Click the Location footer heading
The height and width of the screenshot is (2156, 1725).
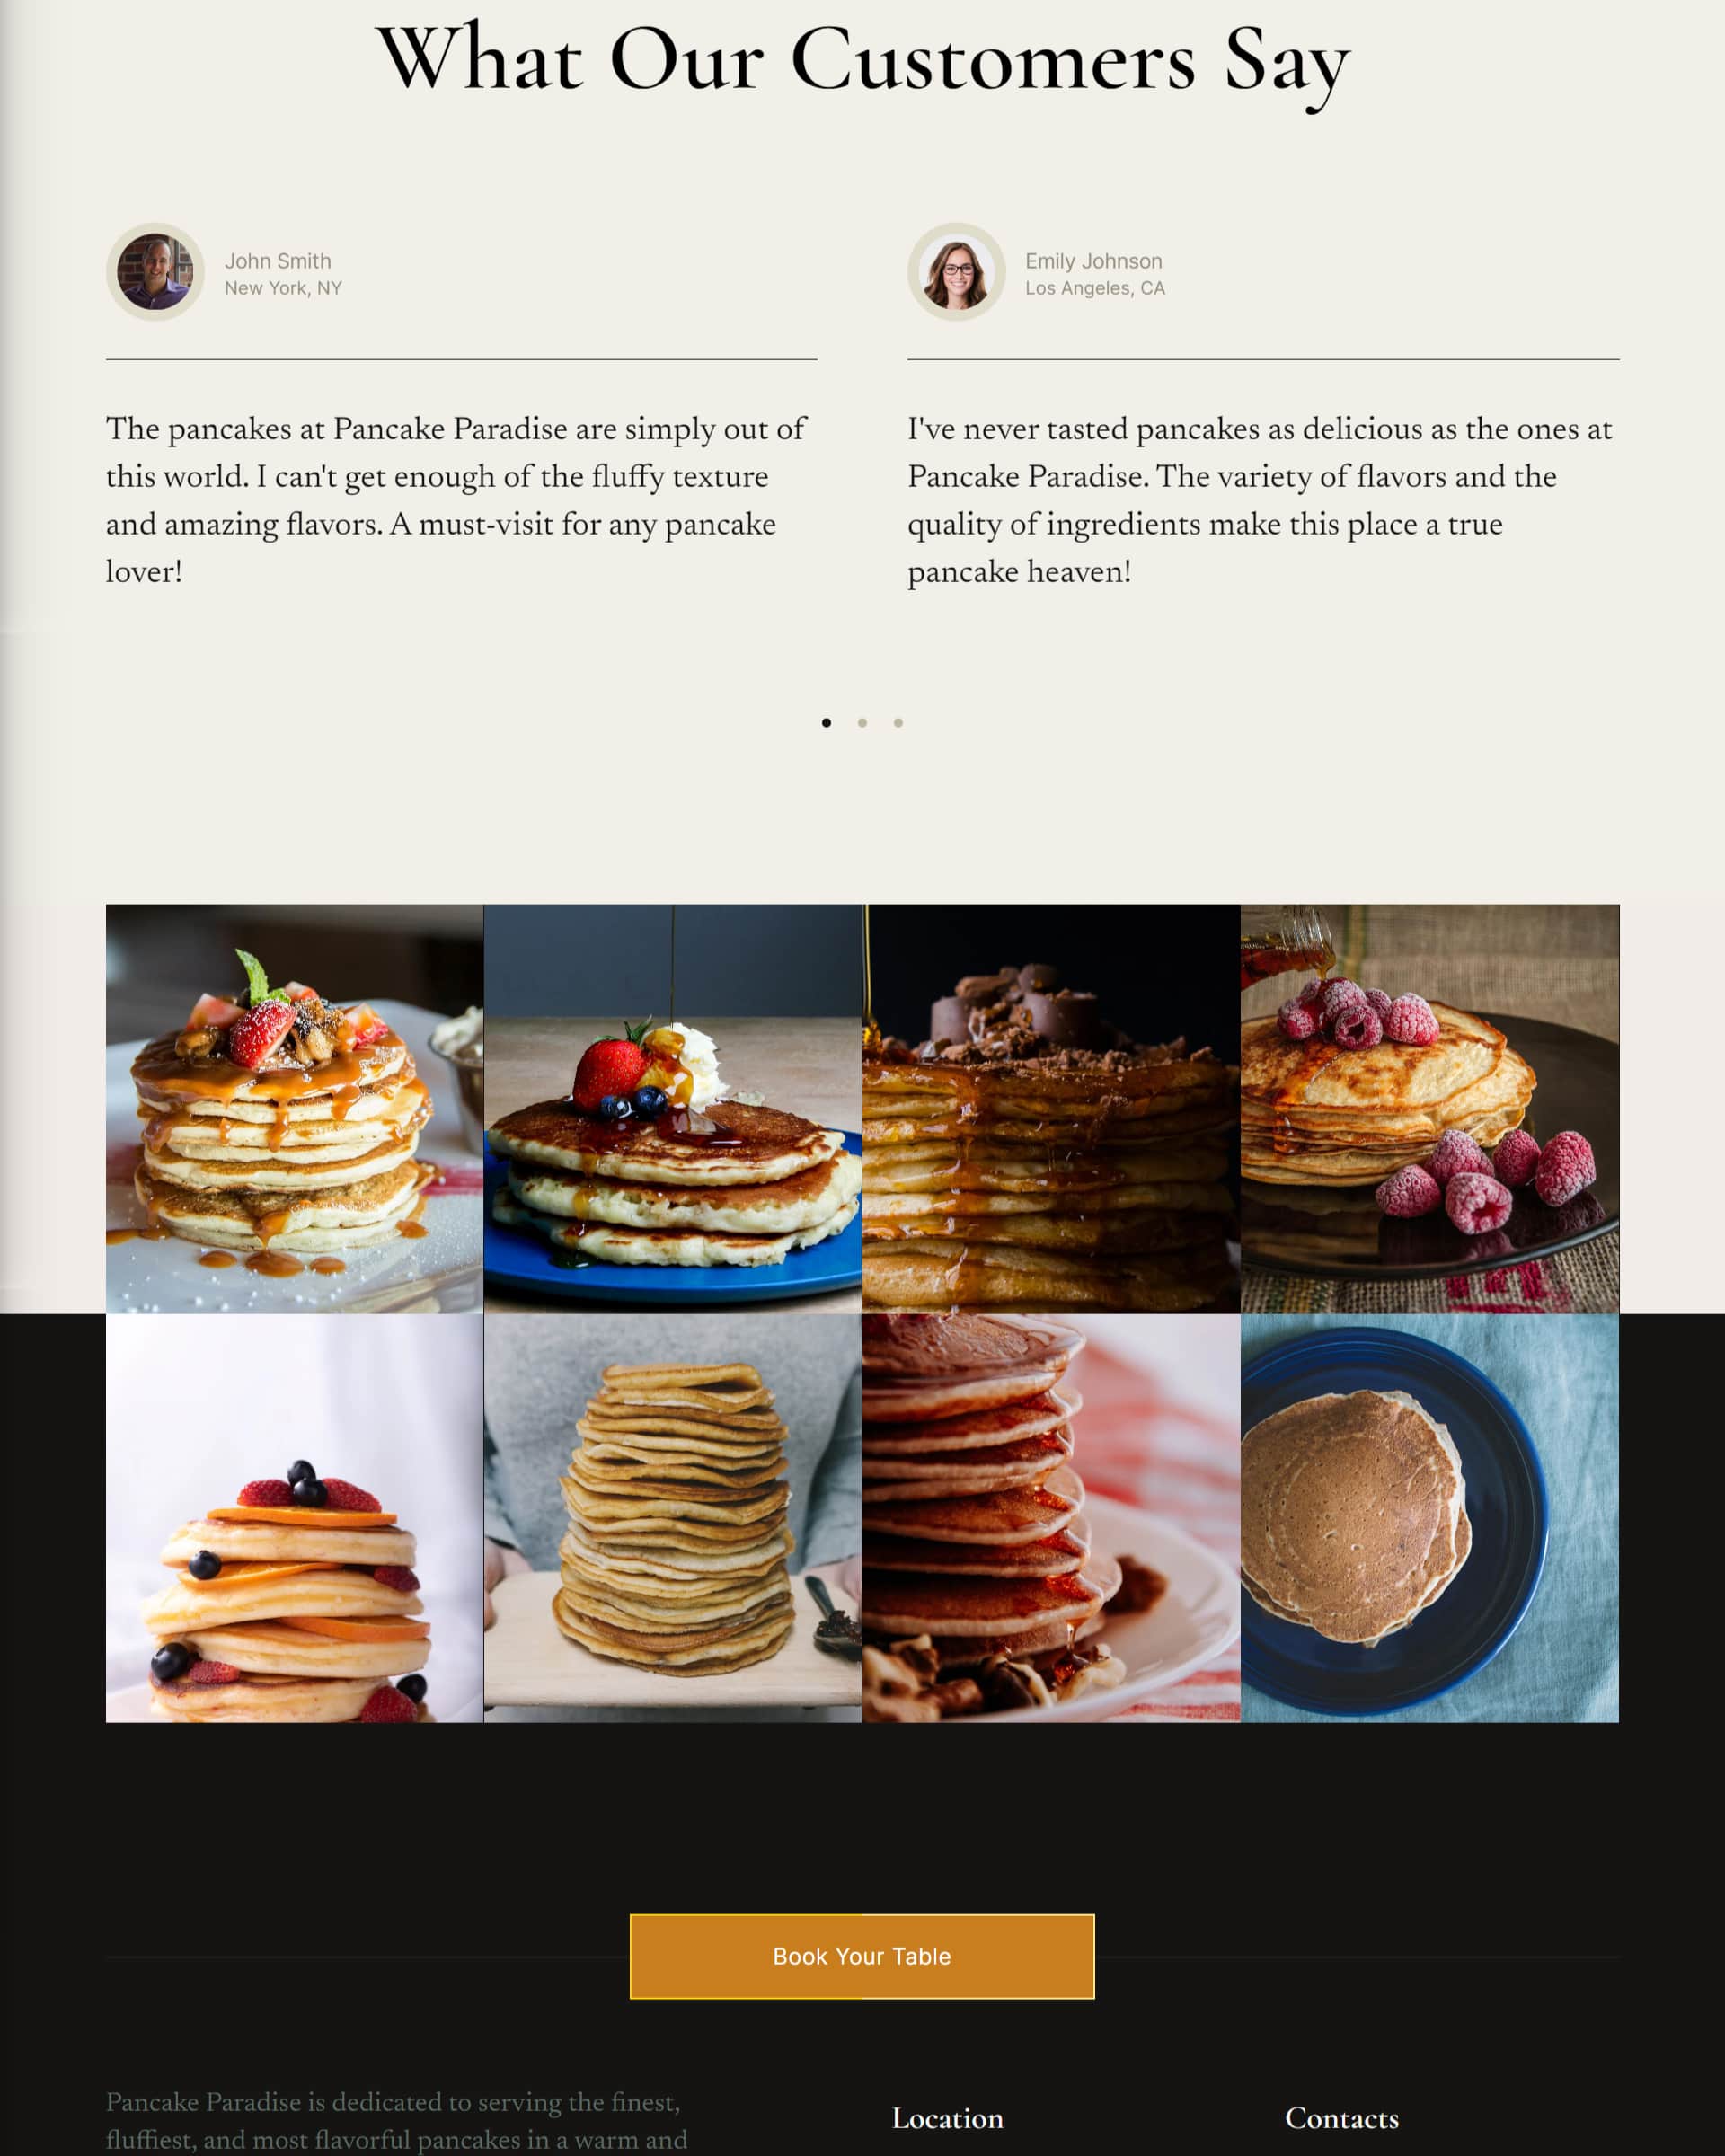(x=947, y=2118)
